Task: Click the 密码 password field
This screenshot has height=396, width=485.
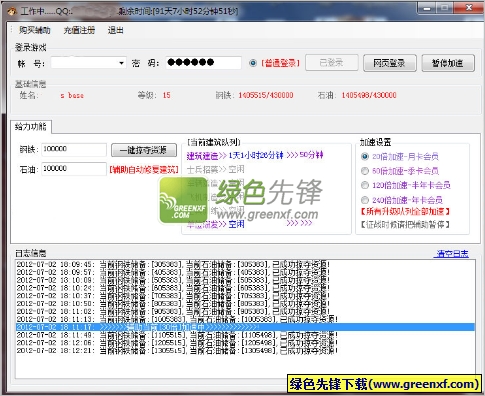Action: pyautogui.click(x=203, y=63)
